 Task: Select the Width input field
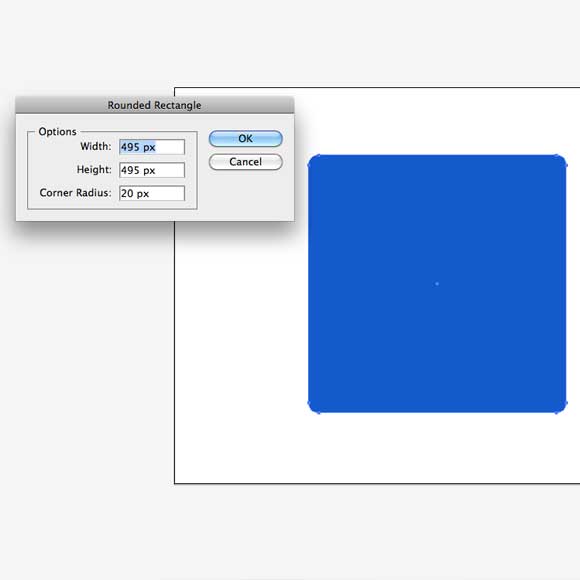click(x=152, y=147)
